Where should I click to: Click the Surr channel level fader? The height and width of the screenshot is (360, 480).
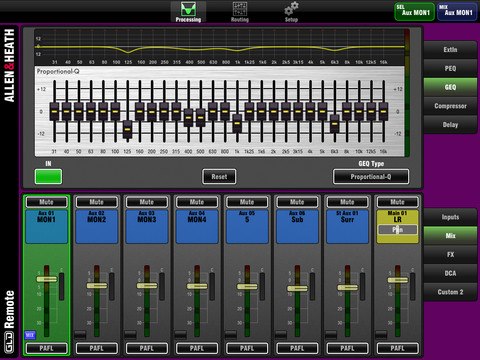(x=347, y=287)
